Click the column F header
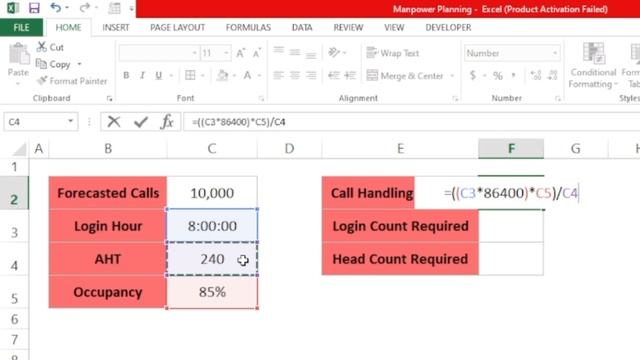 (511, 149)
